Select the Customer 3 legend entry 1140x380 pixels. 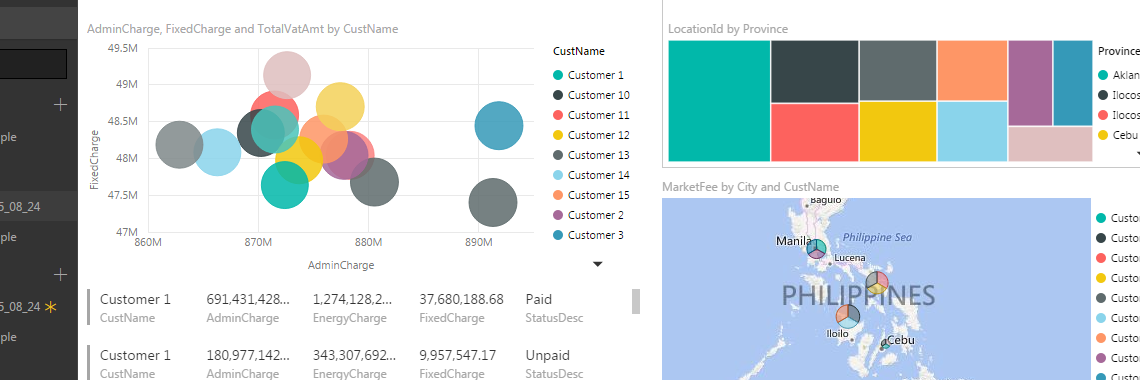pos(588,235)
